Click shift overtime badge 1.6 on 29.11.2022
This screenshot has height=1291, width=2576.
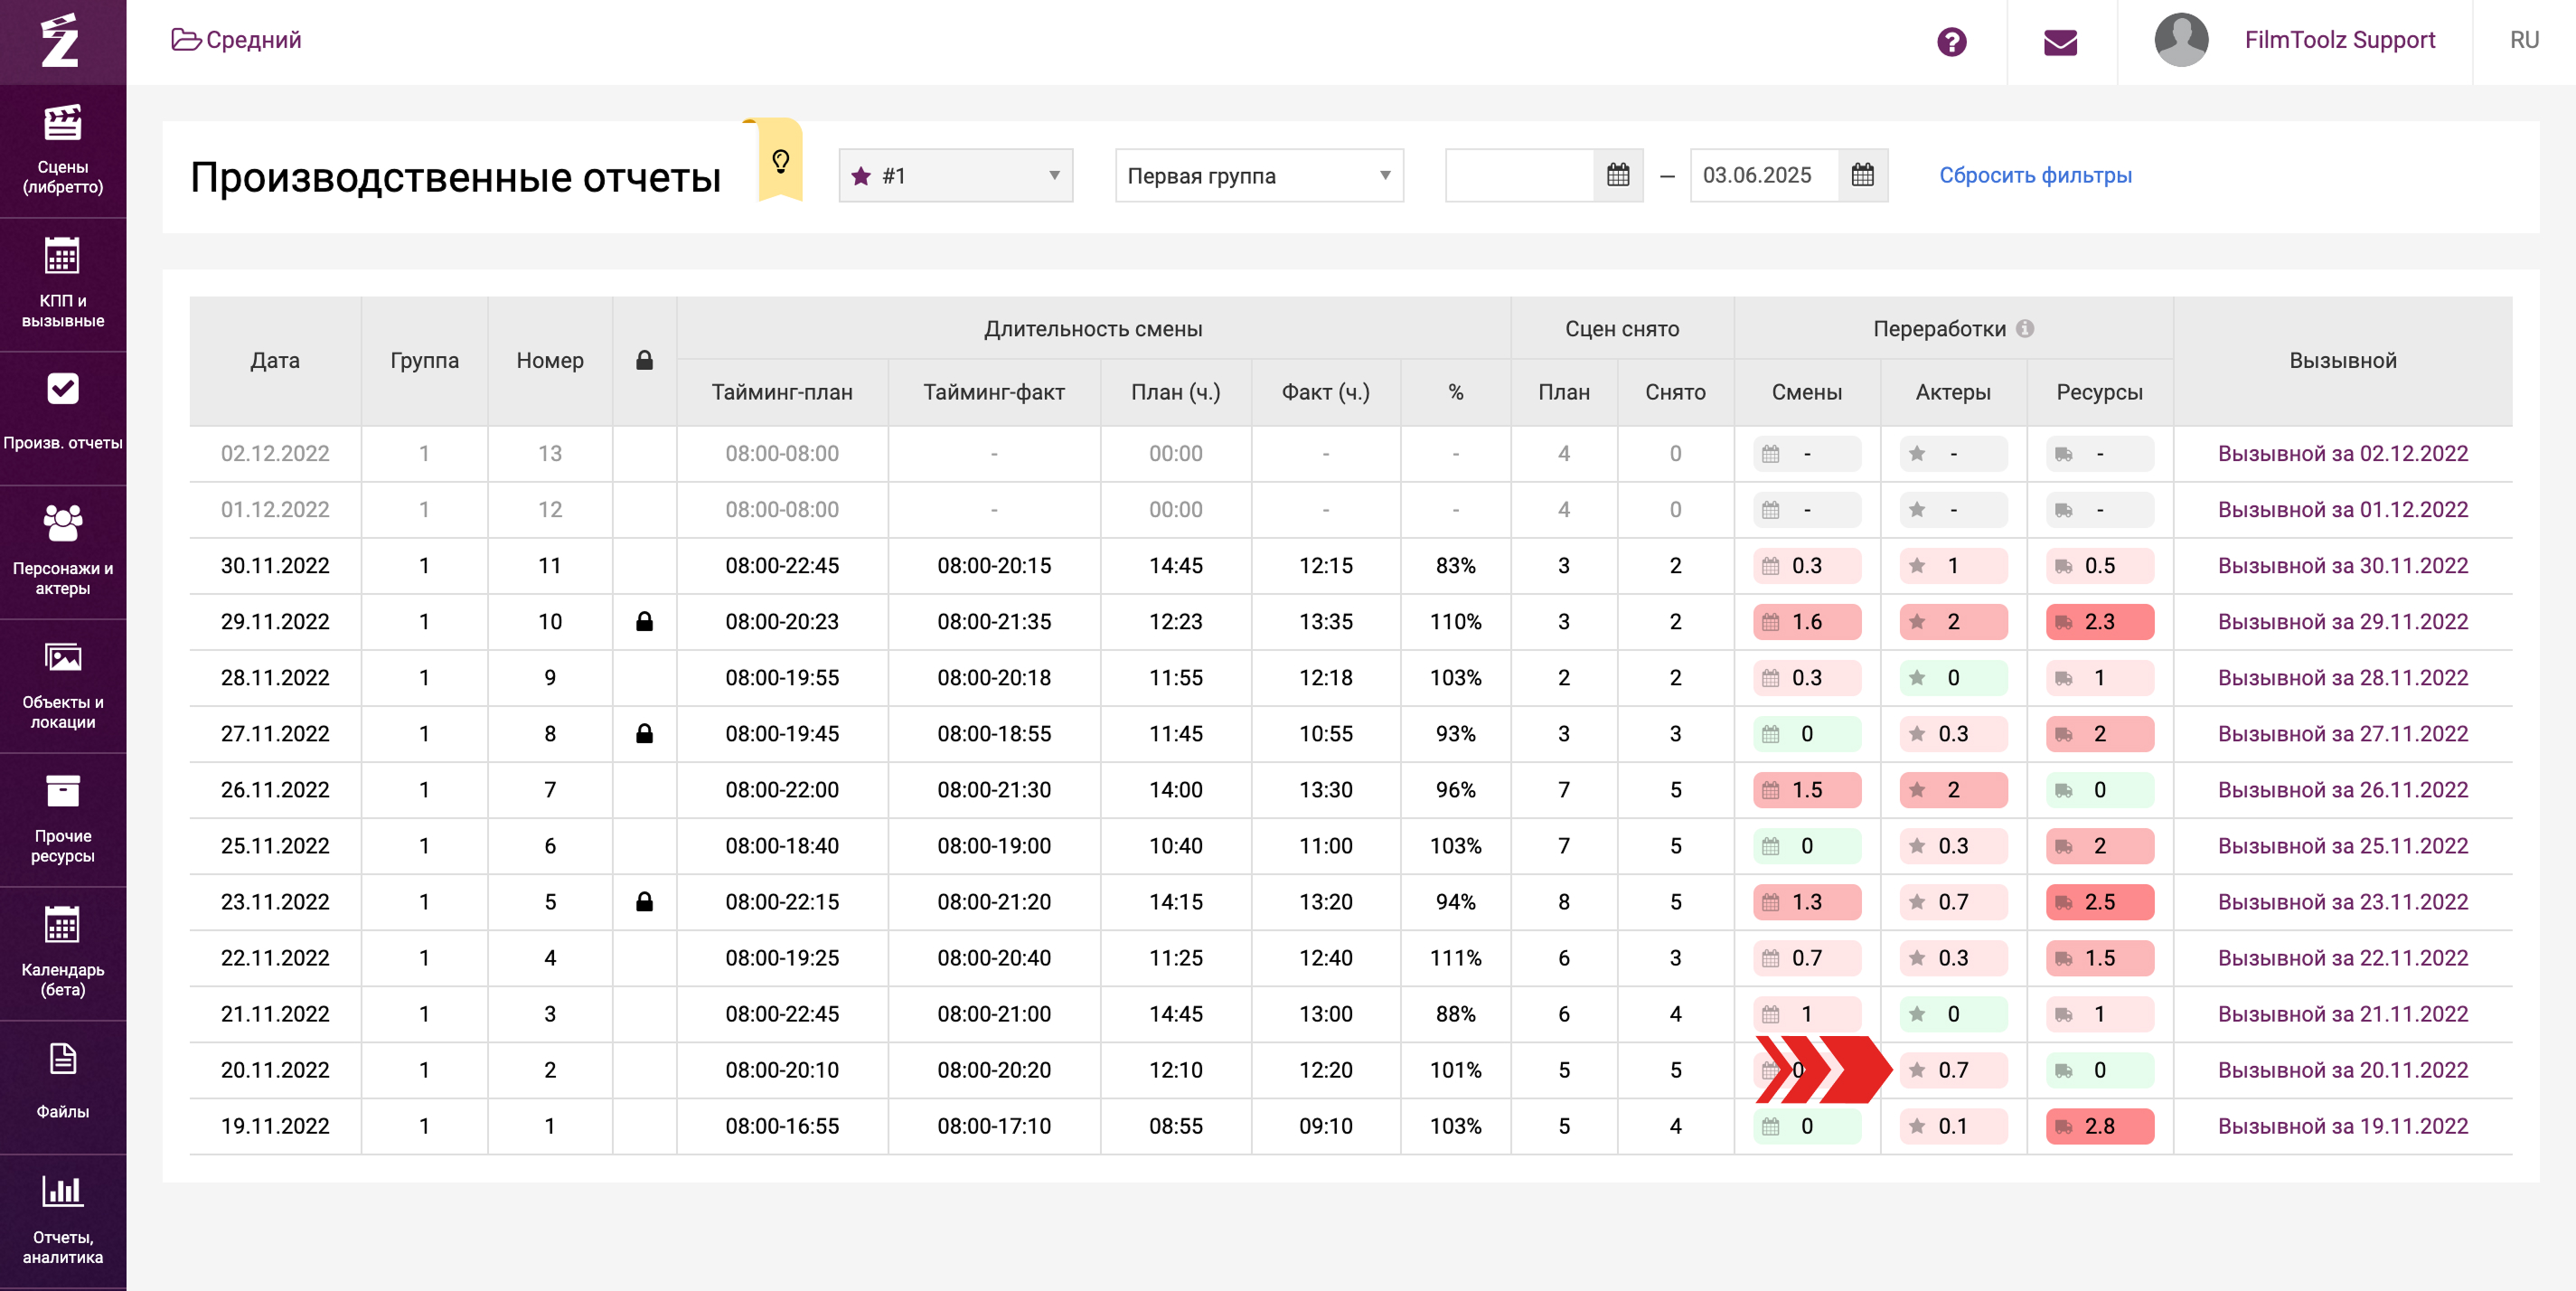click(x=1807, y=621)
